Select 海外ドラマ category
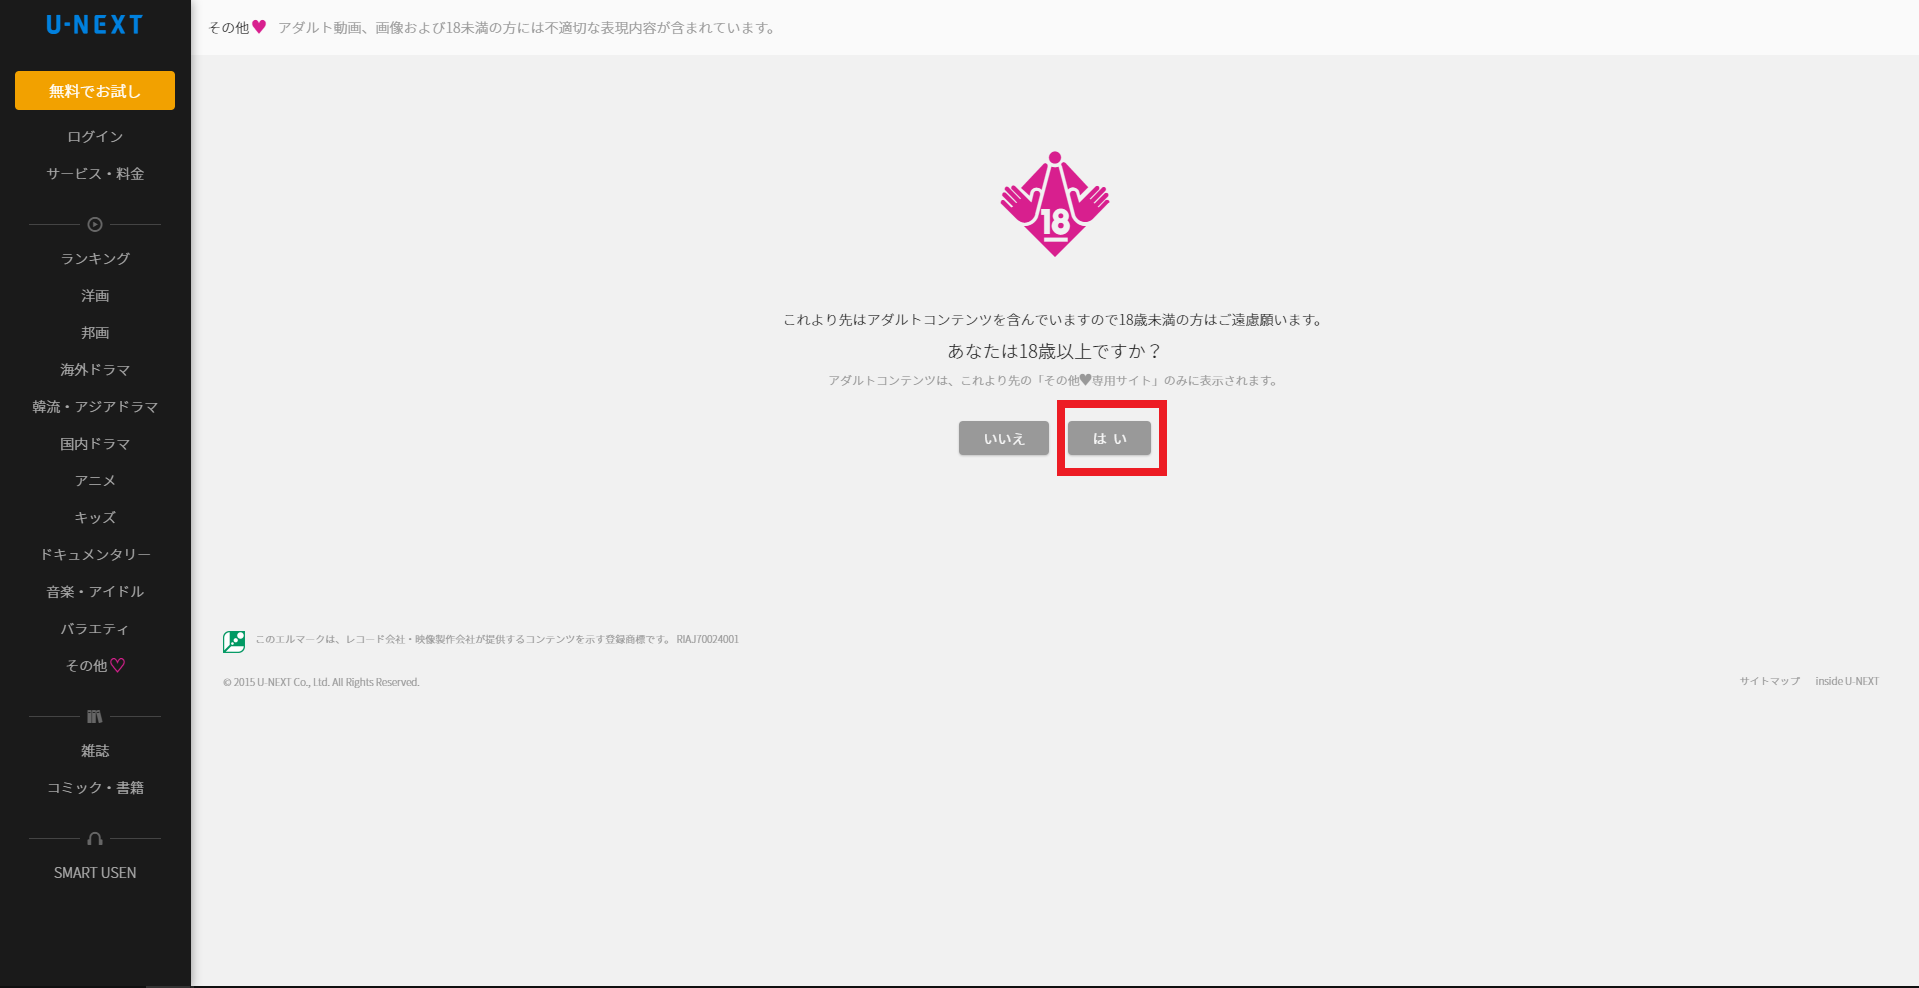The width and height of the screenshot is (1919, 988). click(x=95, y=370)
